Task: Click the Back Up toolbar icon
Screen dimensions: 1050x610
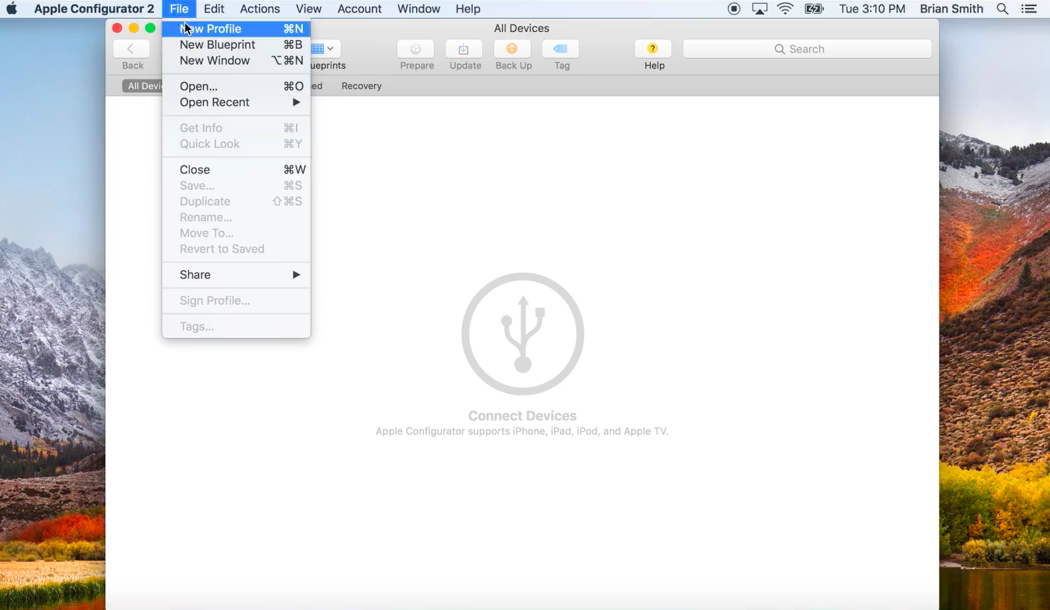Action: click(x=512, y=49)
